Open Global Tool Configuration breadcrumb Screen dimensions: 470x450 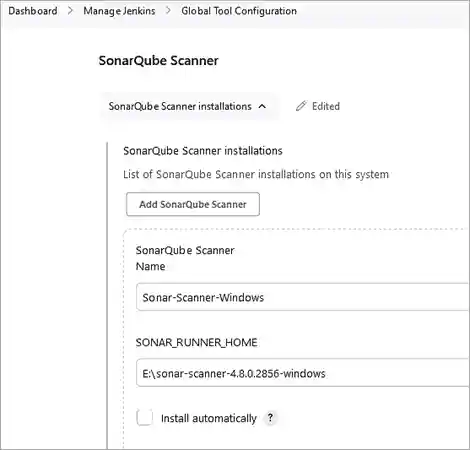[x=239, y=11]
